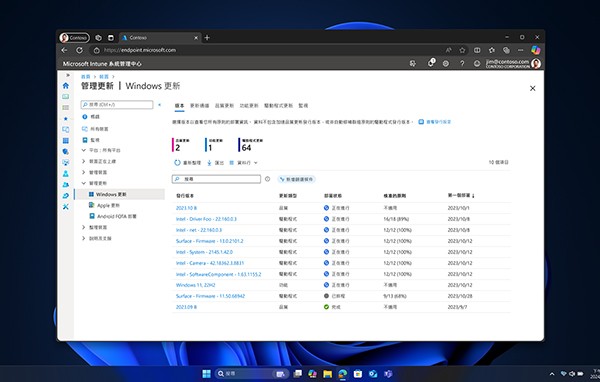The image size is (600, 382).
Task: Switch to the third tab, 品質更新
Action: click(224, 106)
